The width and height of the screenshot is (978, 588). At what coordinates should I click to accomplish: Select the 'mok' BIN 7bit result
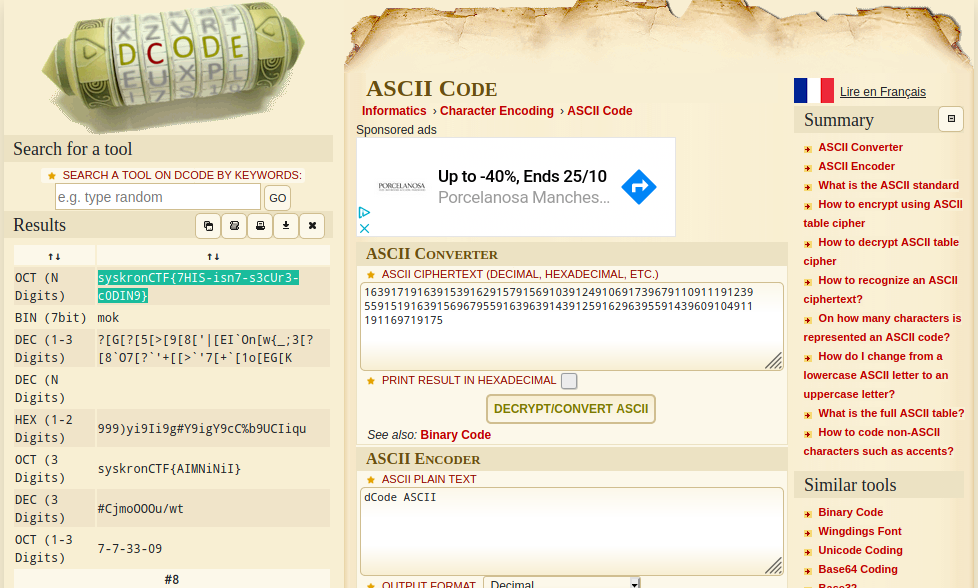pyautogui.click(x=108, y=318)
